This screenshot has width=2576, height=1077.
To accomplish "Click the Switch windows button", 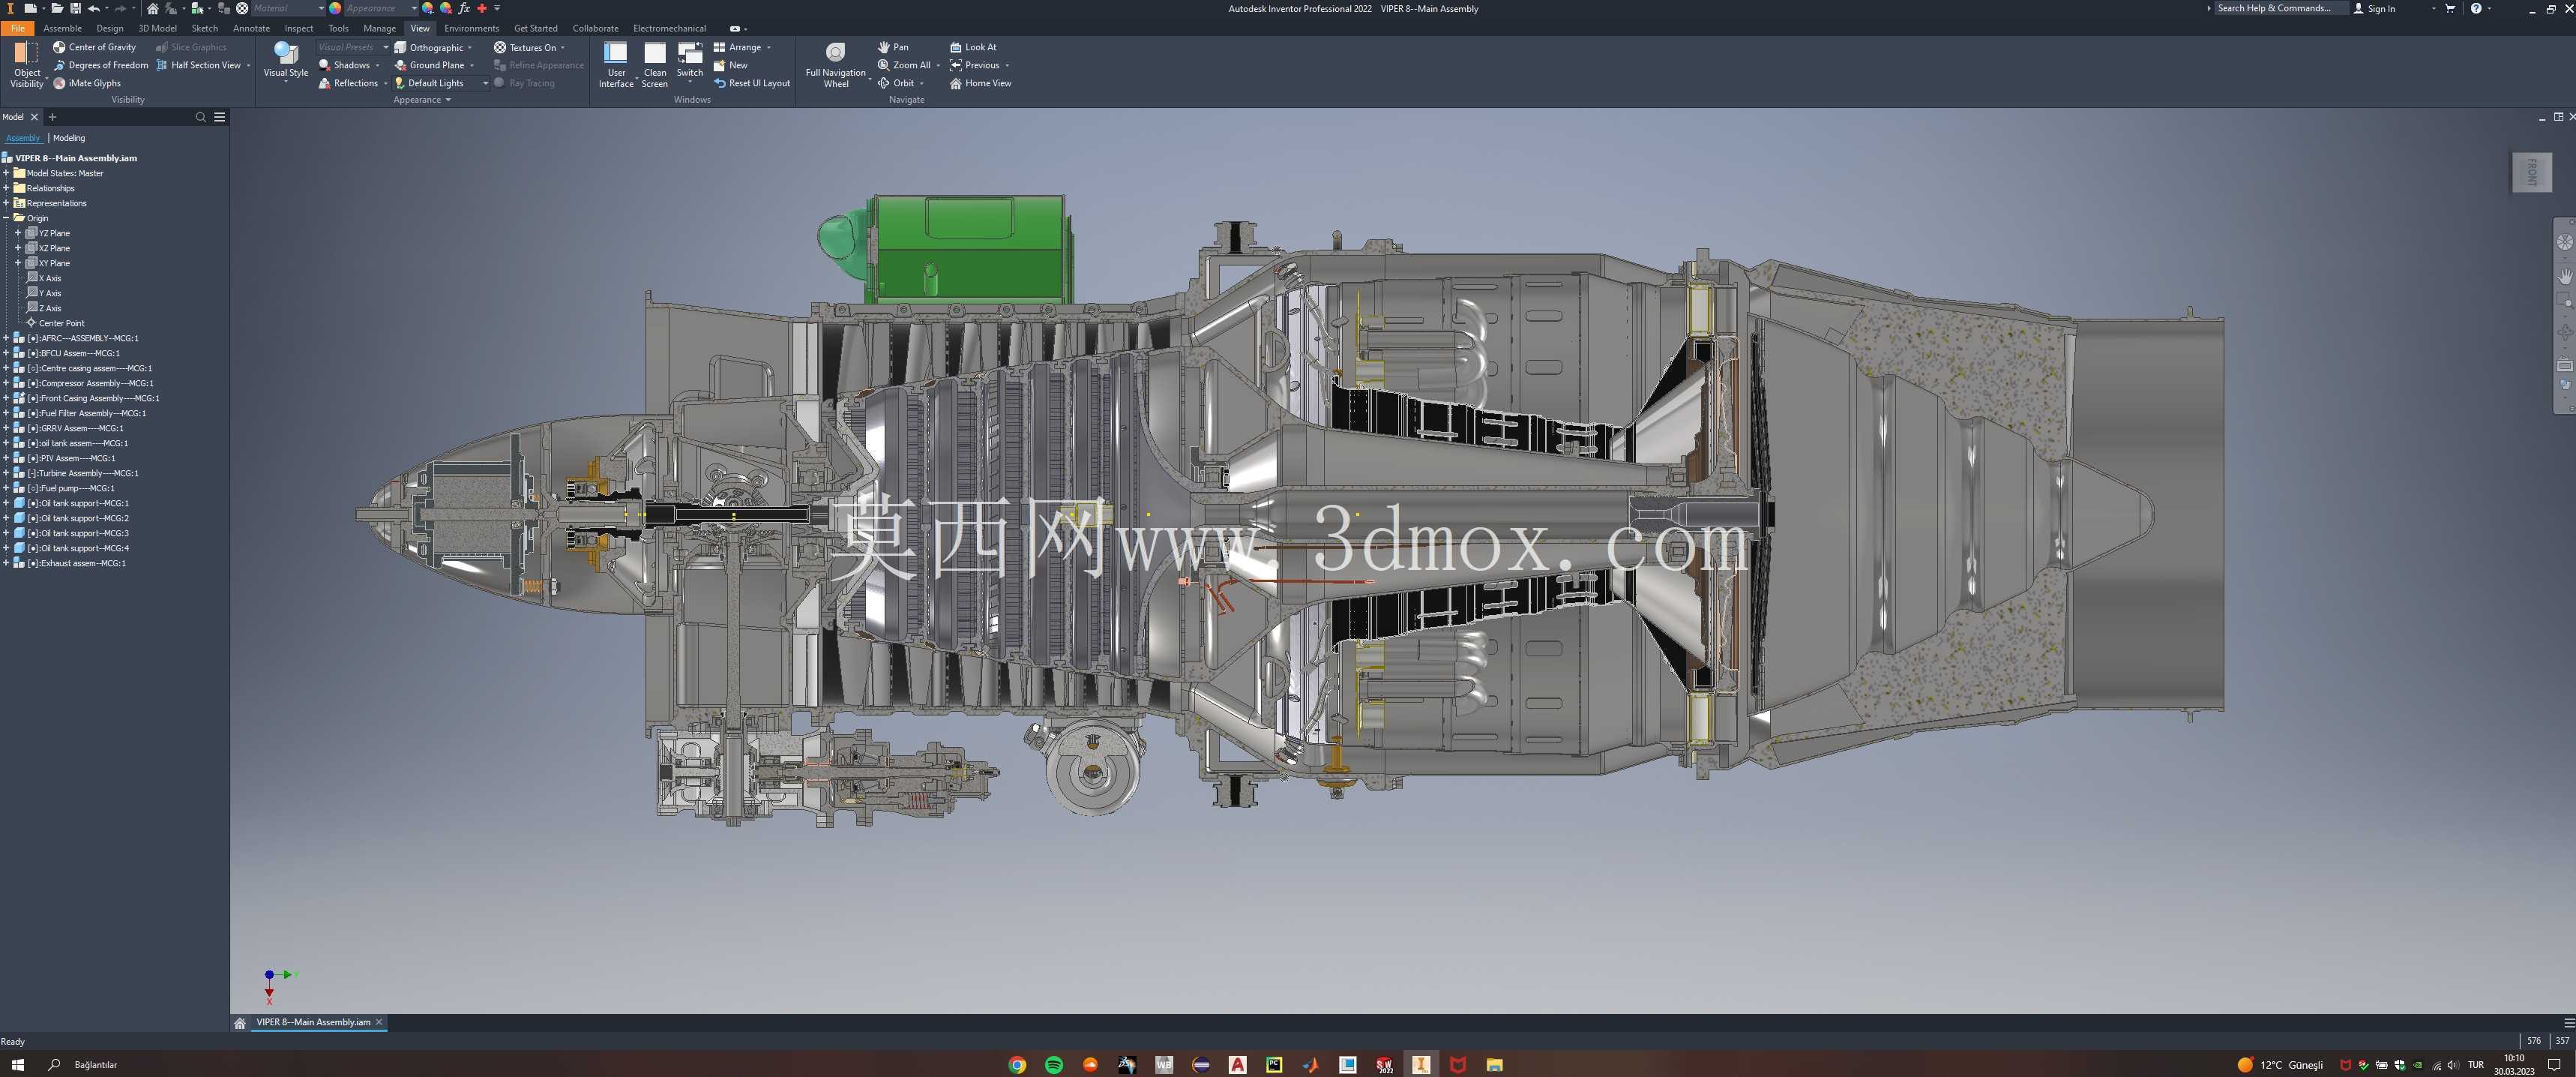I will tap(690, 62).
